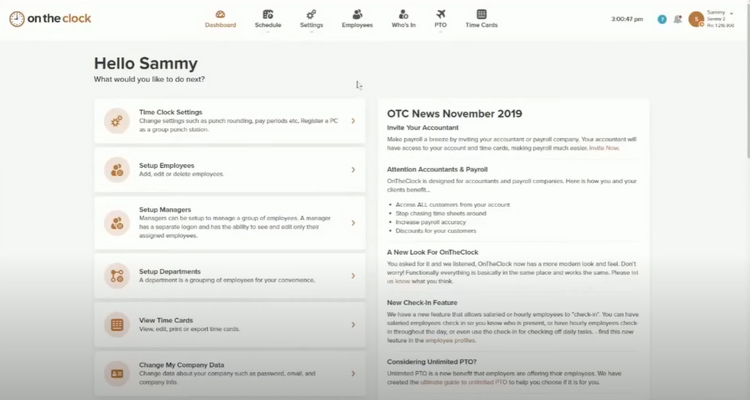The height and width of the screenshot is (400, 750).
Task: Open the View Time Cards title
Action: coord(166,321)
